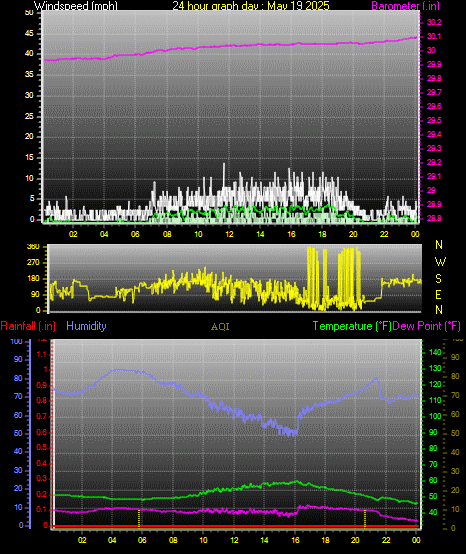Viewport: 466px width, 554px height.
Task: Click windspeed axis value 25
Action: pyautogui.click(x=29, y=116)
